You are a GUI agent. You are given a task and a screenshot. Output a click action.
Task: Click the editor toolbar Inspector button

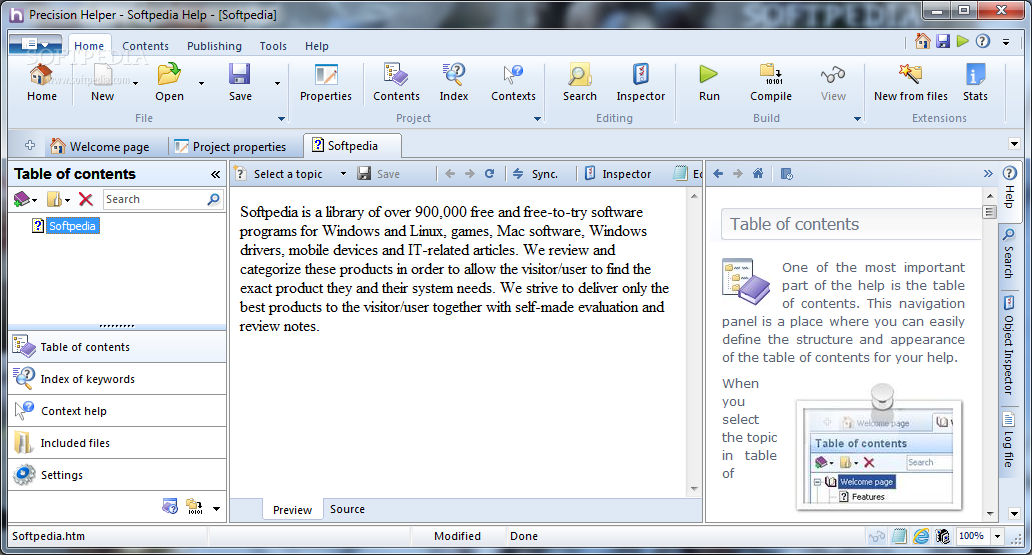click(618, 174)
